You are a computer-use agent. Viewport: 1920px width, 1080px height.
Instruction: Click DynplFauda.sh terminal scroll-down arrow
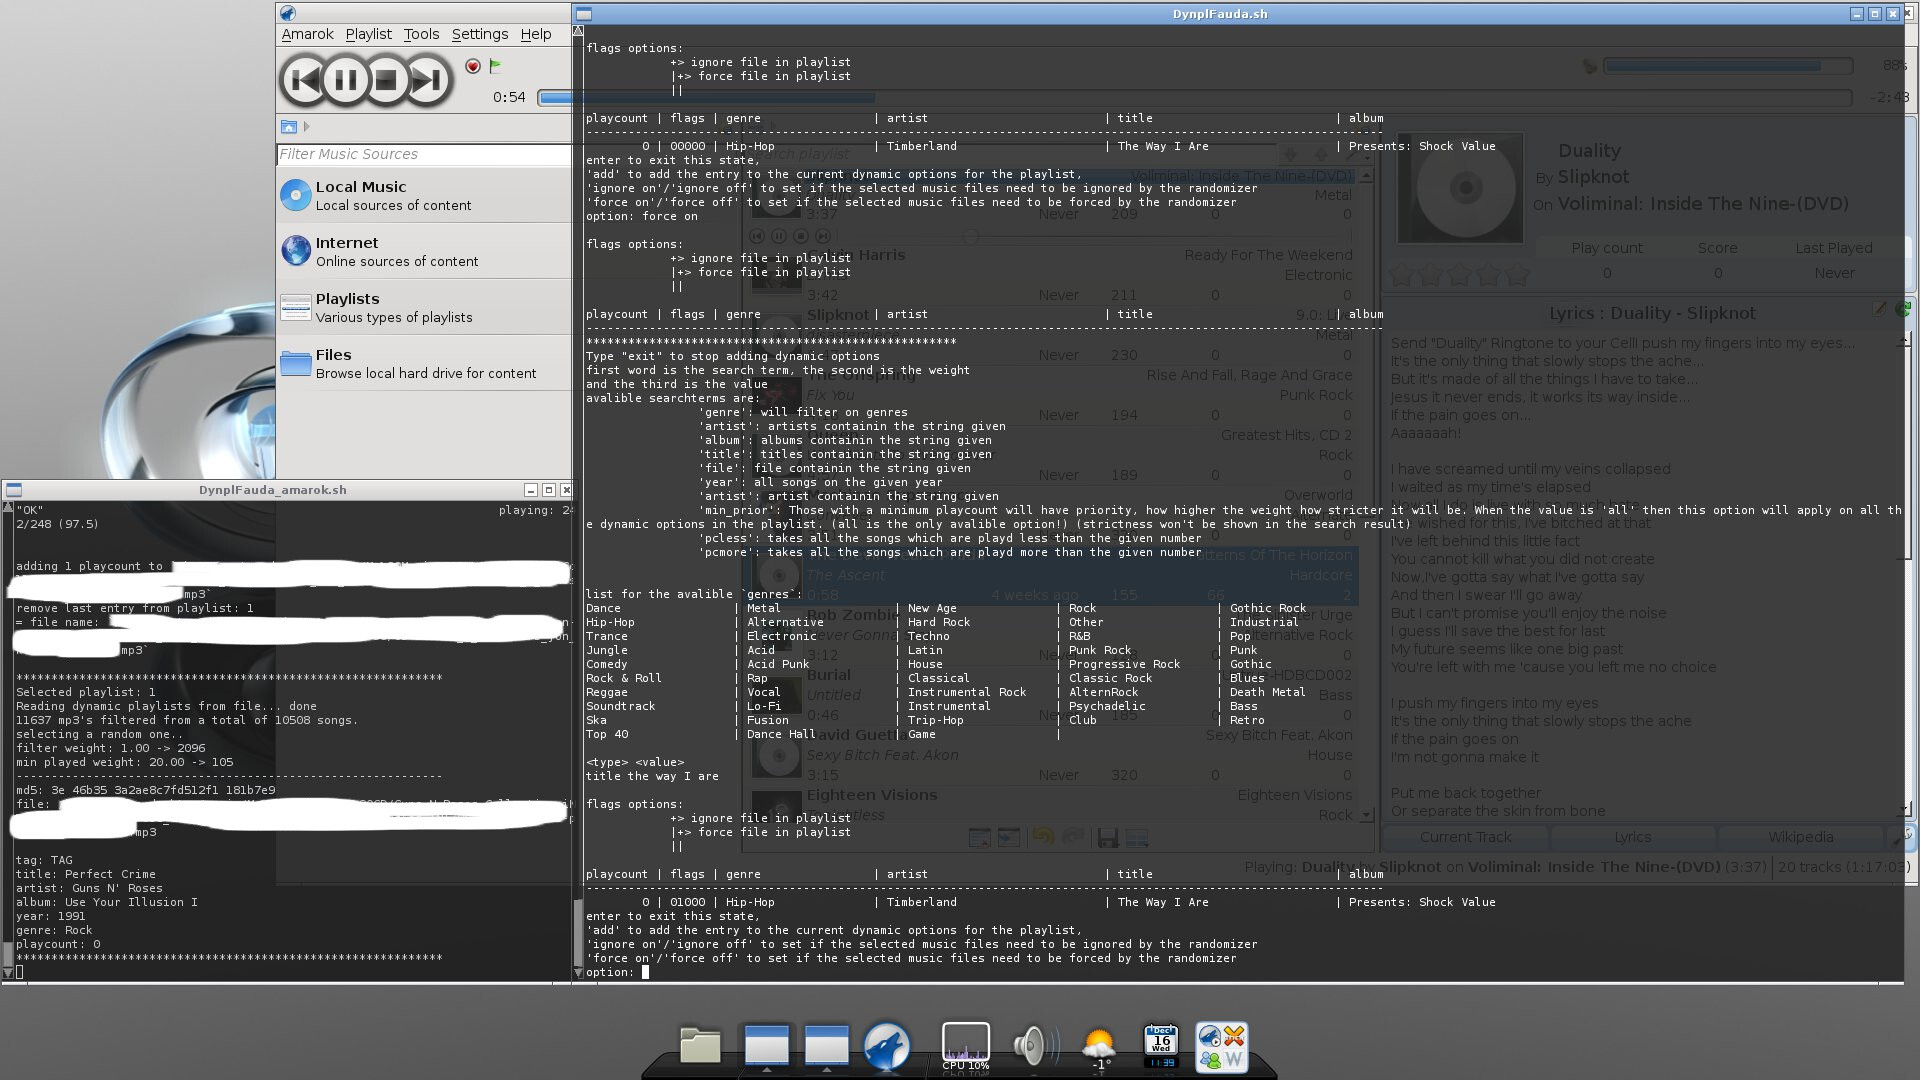[x=578, y=972]
